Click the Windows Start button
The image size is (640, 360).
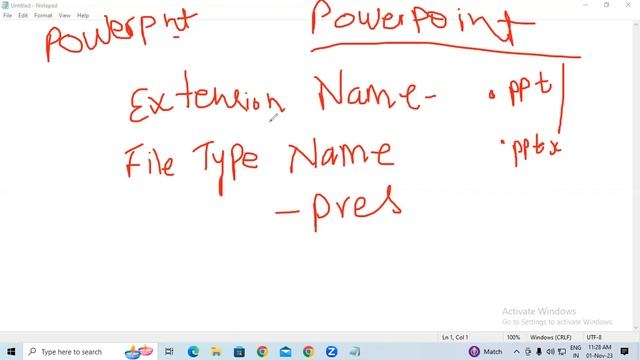click(x=11, y=351)
